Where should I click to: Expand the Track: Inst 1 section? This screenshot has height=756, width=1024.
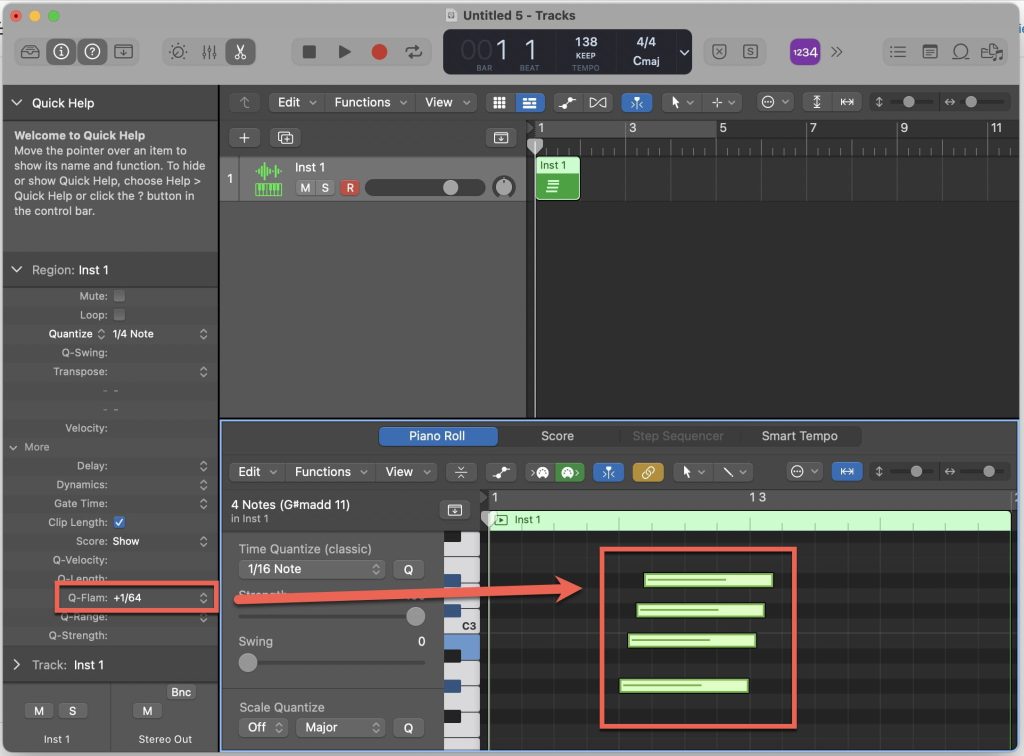pos(17,665)
